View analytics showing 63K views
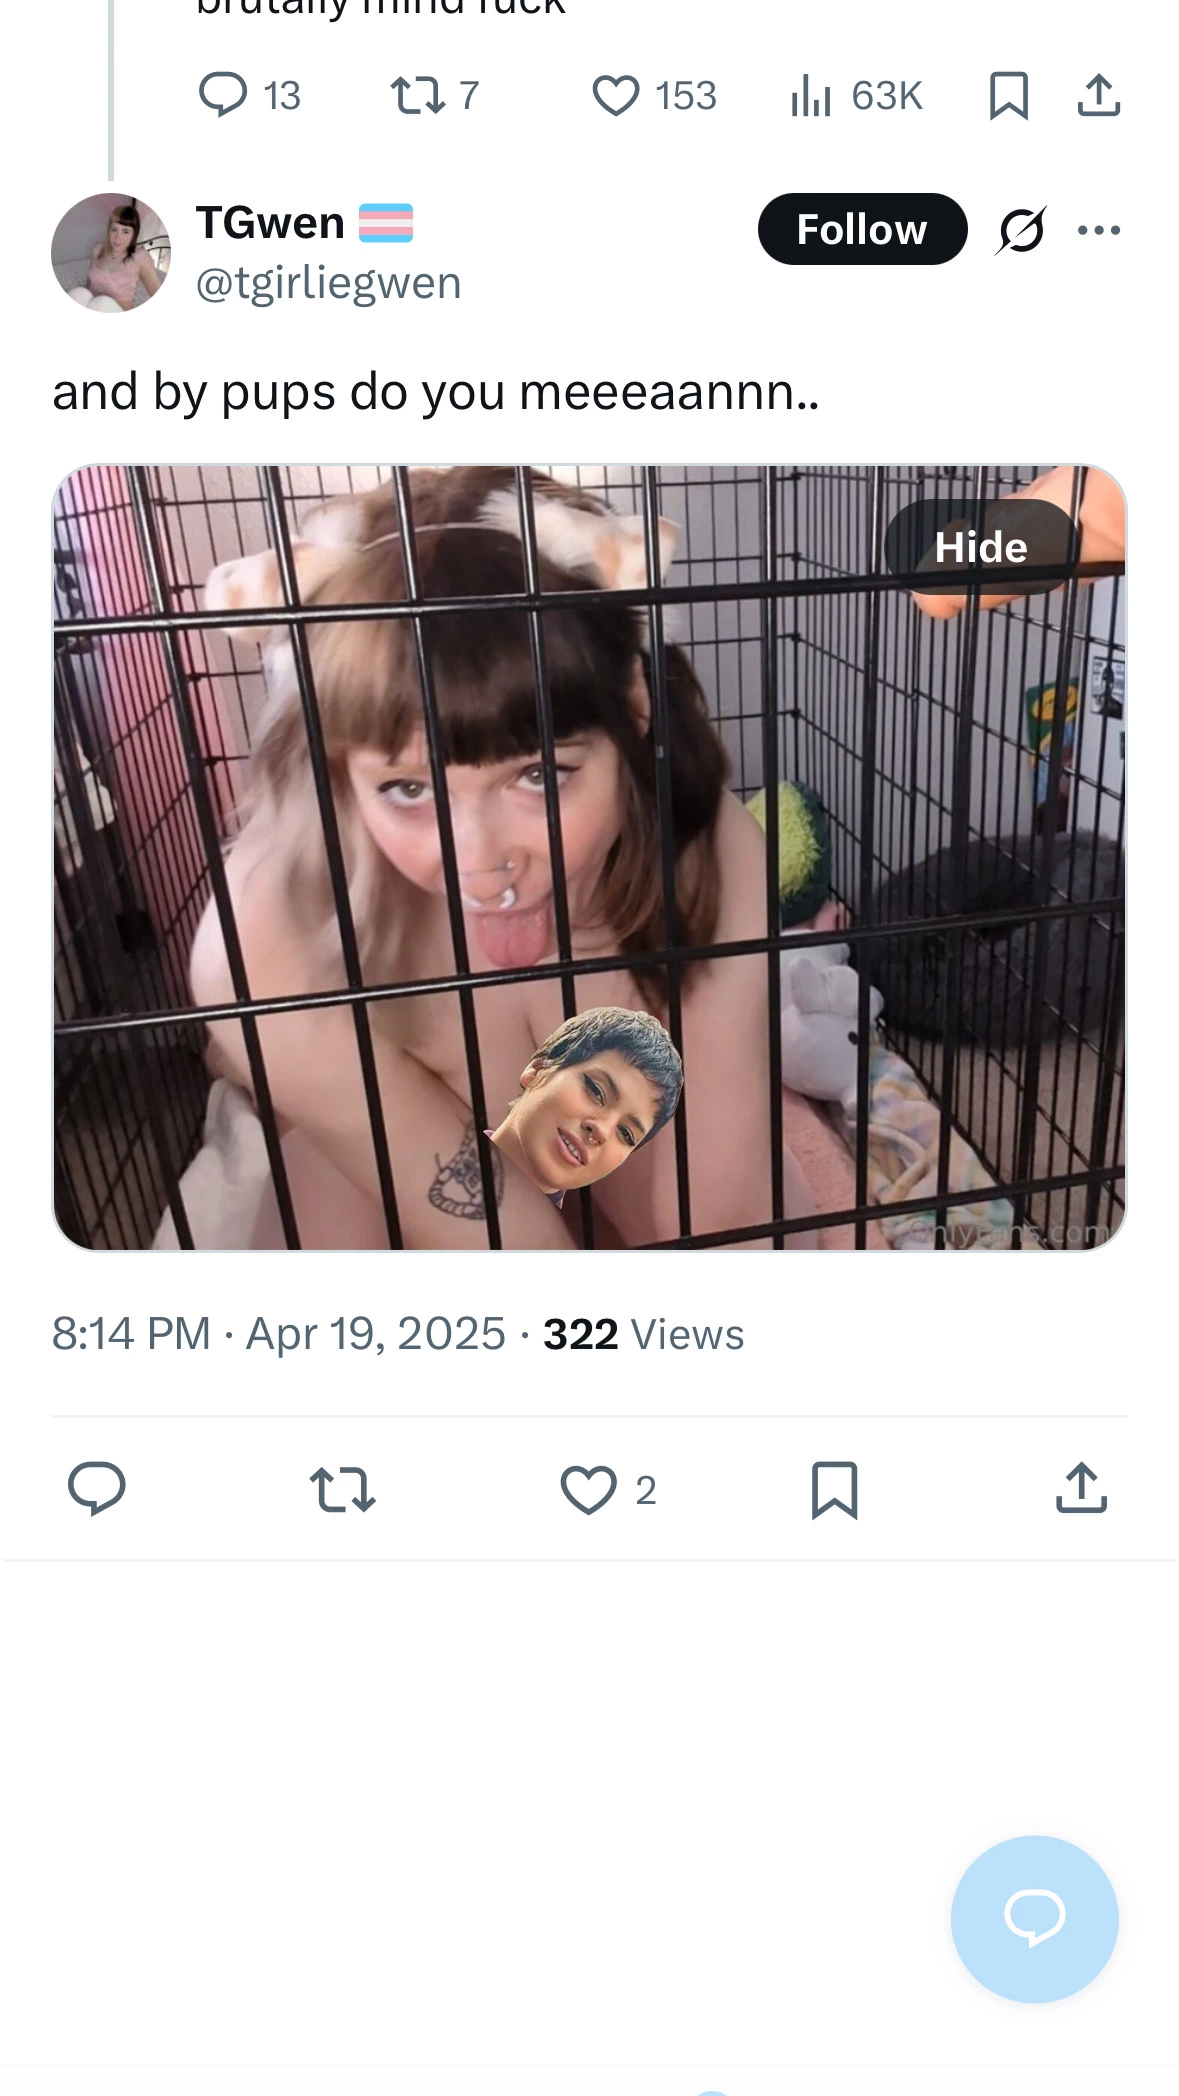 coord(856,96)
